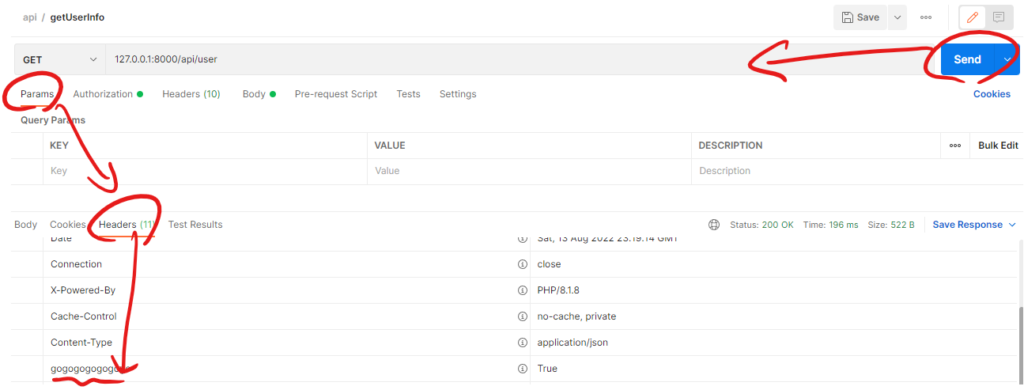Click the response headers vertical scrollbar

pos(1020,346)
